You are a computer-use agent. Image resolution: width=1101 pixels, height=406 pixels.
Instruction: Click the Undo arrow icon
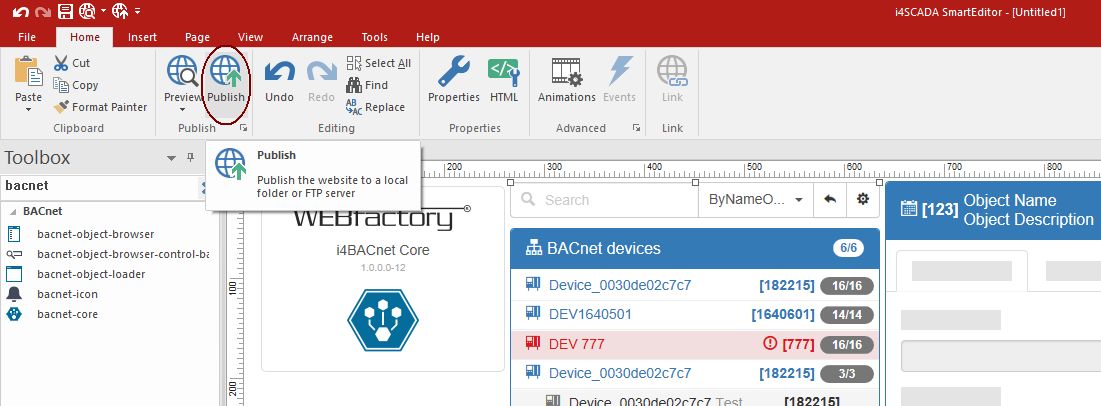(x=279, y=75)
